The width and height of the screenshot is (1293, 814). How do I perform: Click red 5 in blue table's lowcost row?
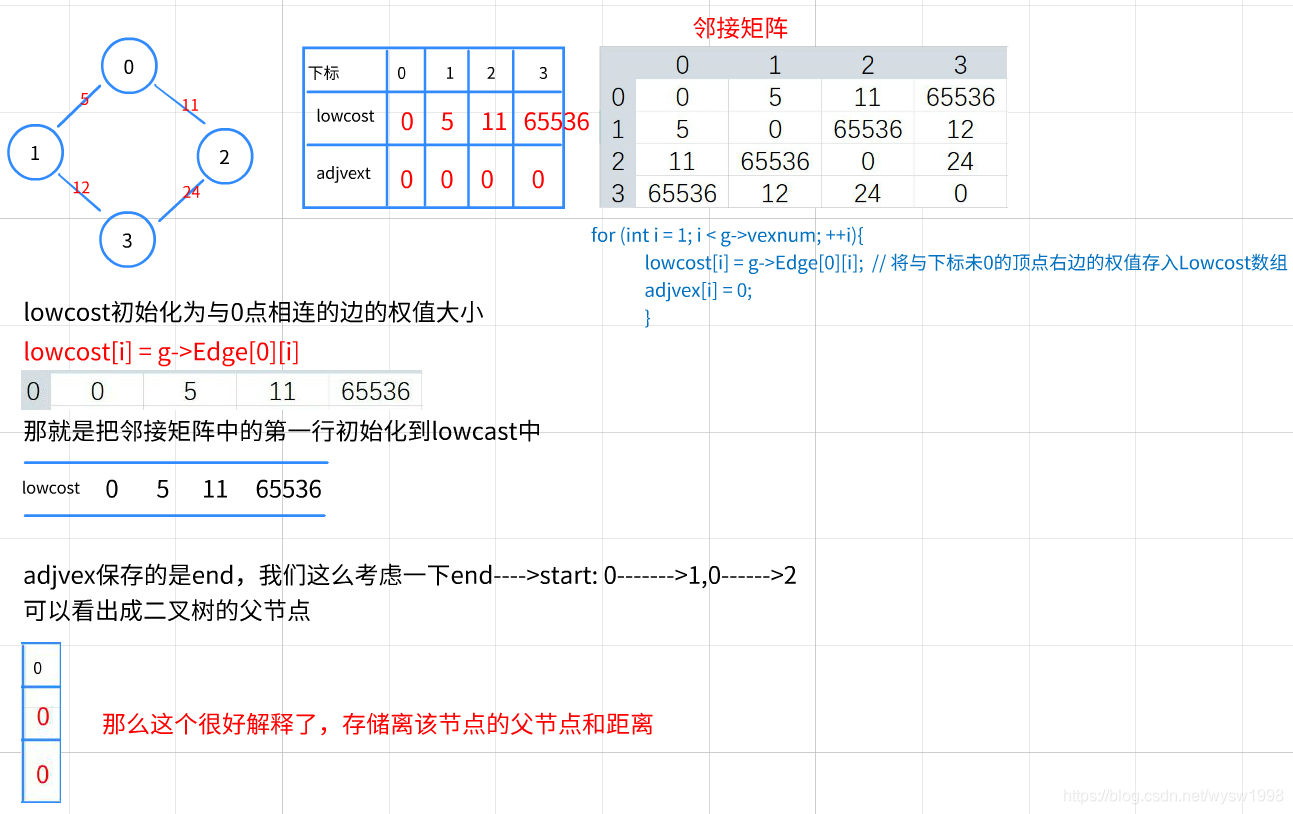447,122
